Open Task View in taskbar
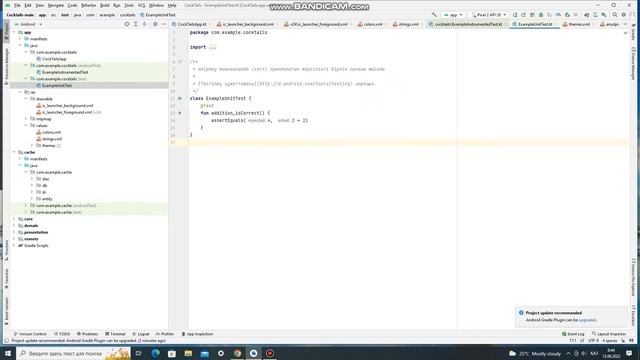Viewport: 640px width, 360px height. pyautogui.click(x=138, y=353)
